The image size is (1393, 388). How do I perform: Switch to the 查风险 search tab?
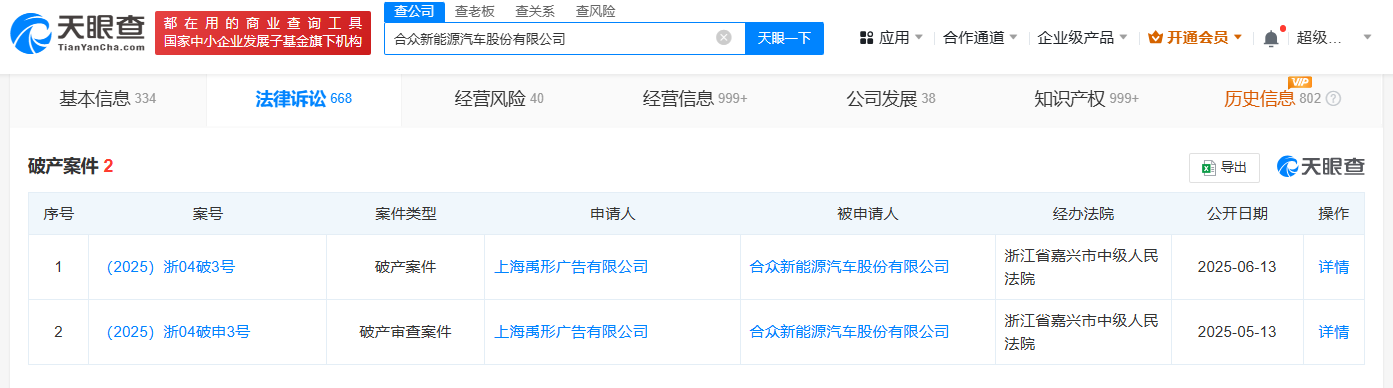(596, 11)
